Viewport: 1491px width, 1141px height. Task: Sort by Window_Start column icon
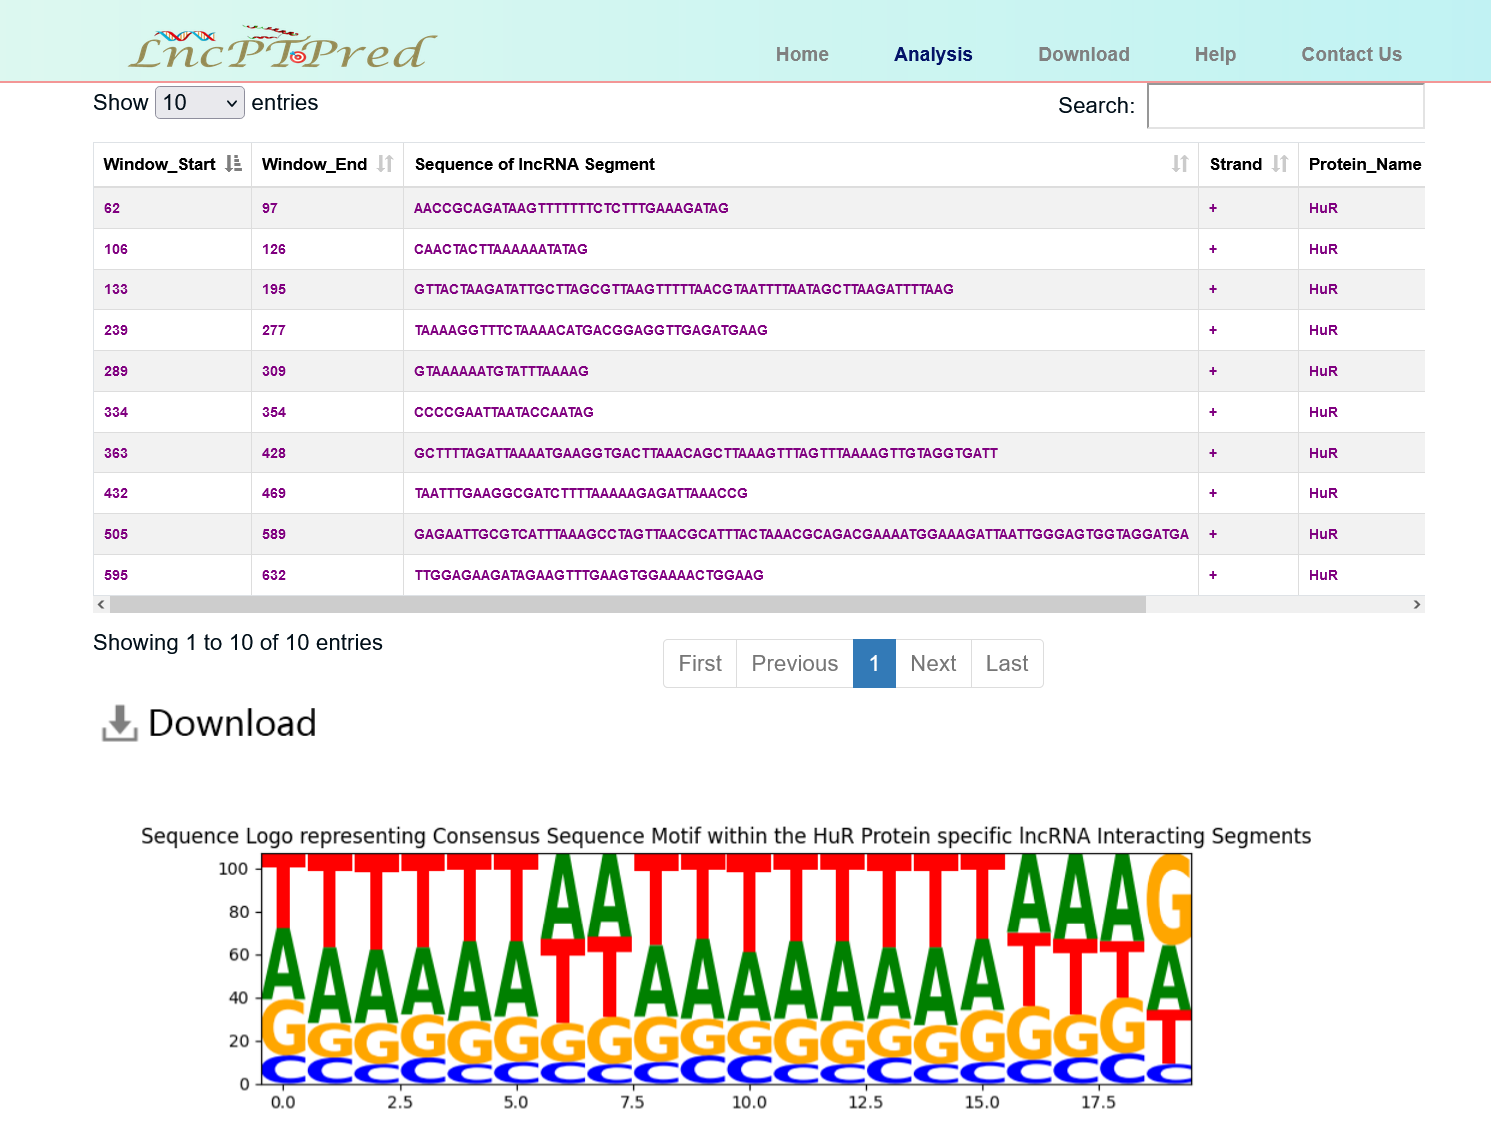click(x=233, y=164)
